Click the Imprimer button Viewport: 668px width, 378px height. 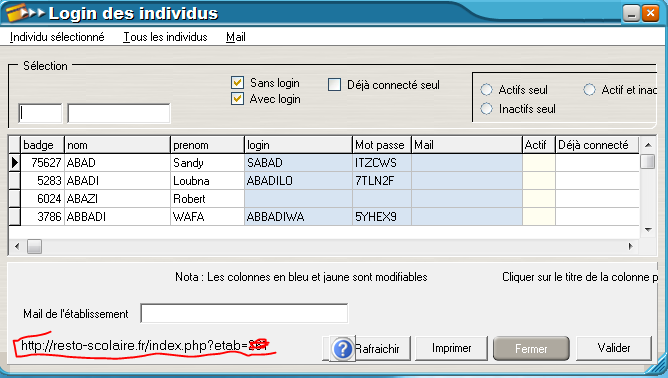click(x=452, y=348)
